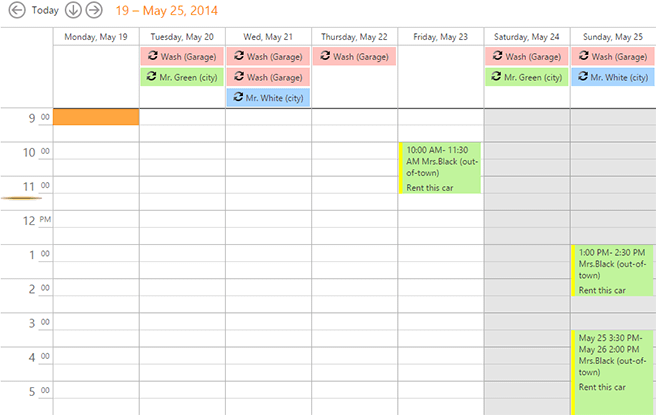Click recurrence icon on Tuesday Wash appointment
656x415 pixels.
coord(152,56)
